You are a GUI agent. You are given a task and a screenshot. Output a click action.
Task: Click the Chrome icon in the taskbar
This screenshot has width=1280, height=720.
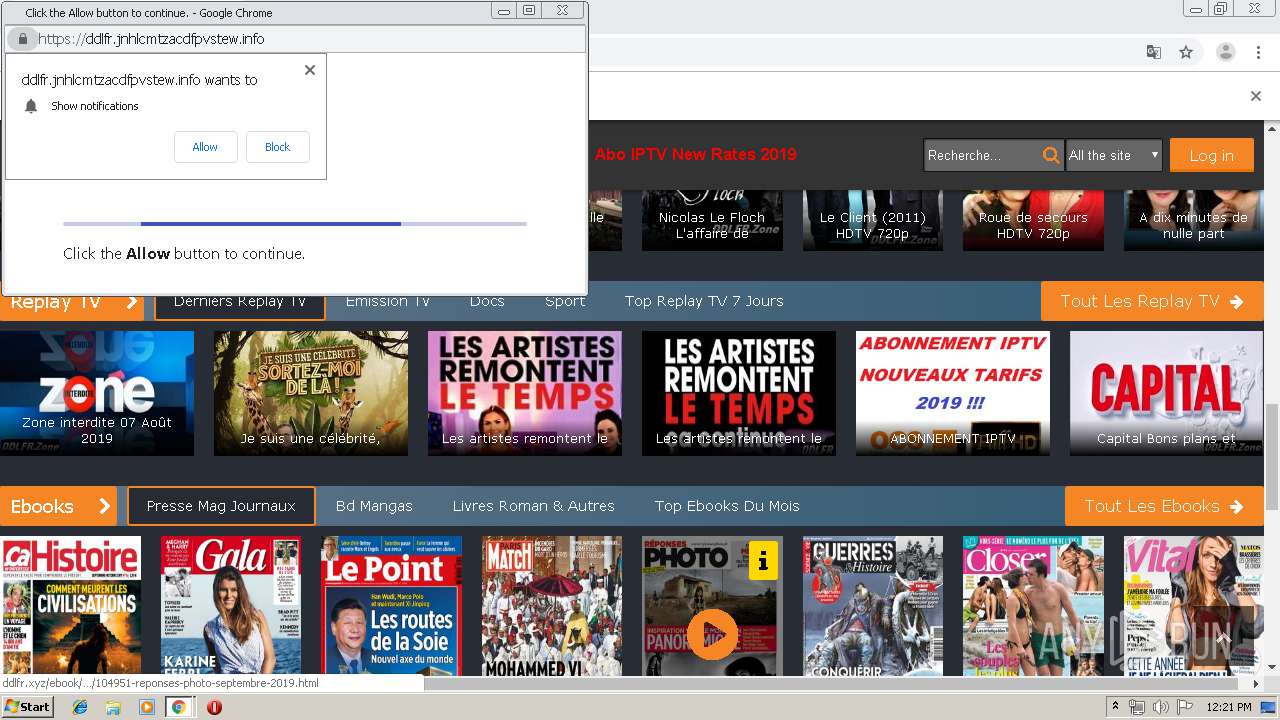click(x=179, y=707)
